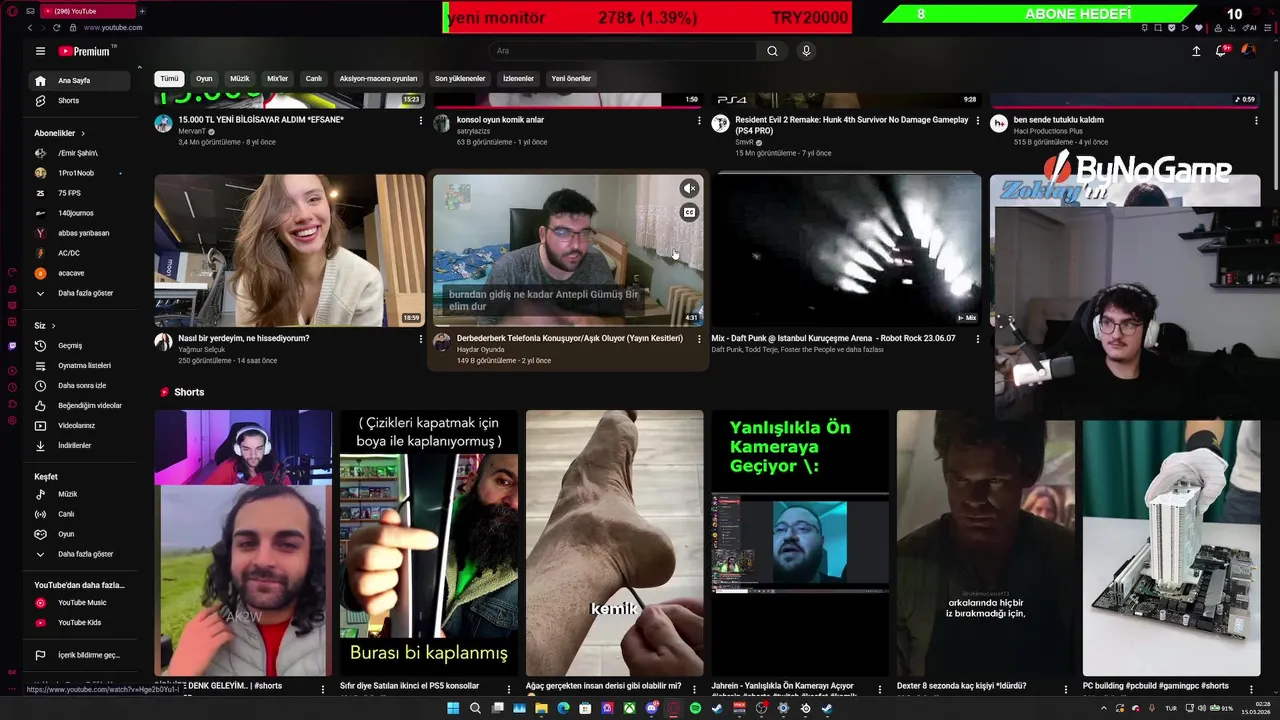Open İndirilenler in the sidebar
Image resolution: width=1280 pixels, height=720 pixels.
tap(80, 446)
